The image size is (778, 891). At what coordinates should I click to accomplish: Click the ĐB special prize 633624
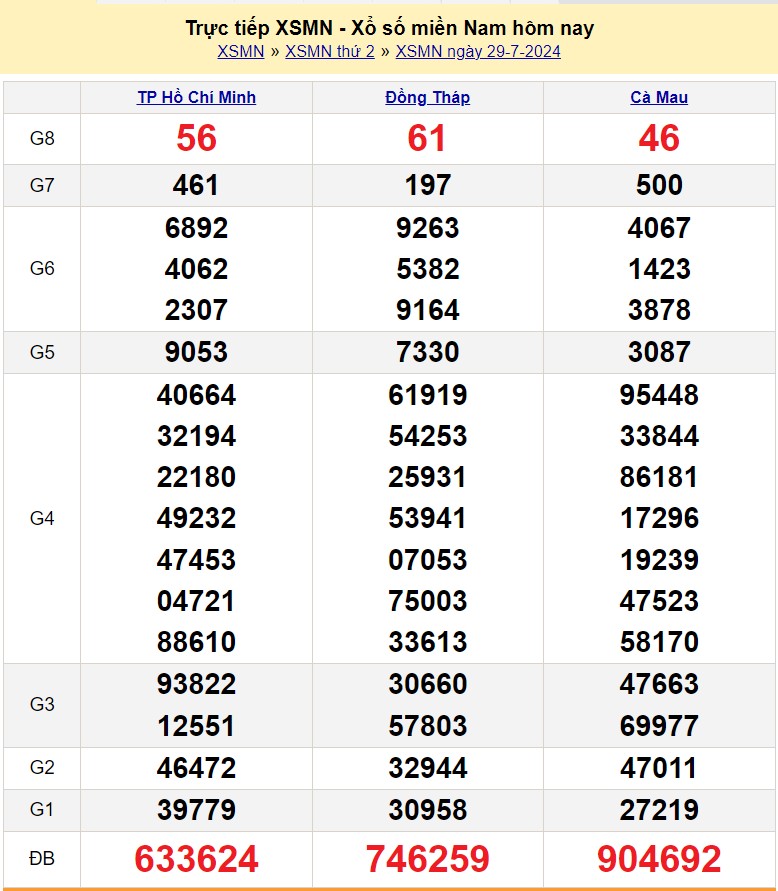point(196,859)
